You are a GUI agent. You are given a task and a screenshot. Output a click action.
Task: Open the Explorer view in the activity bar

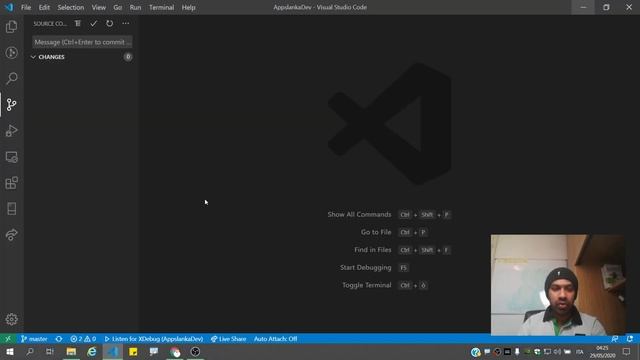coord(11,27)
